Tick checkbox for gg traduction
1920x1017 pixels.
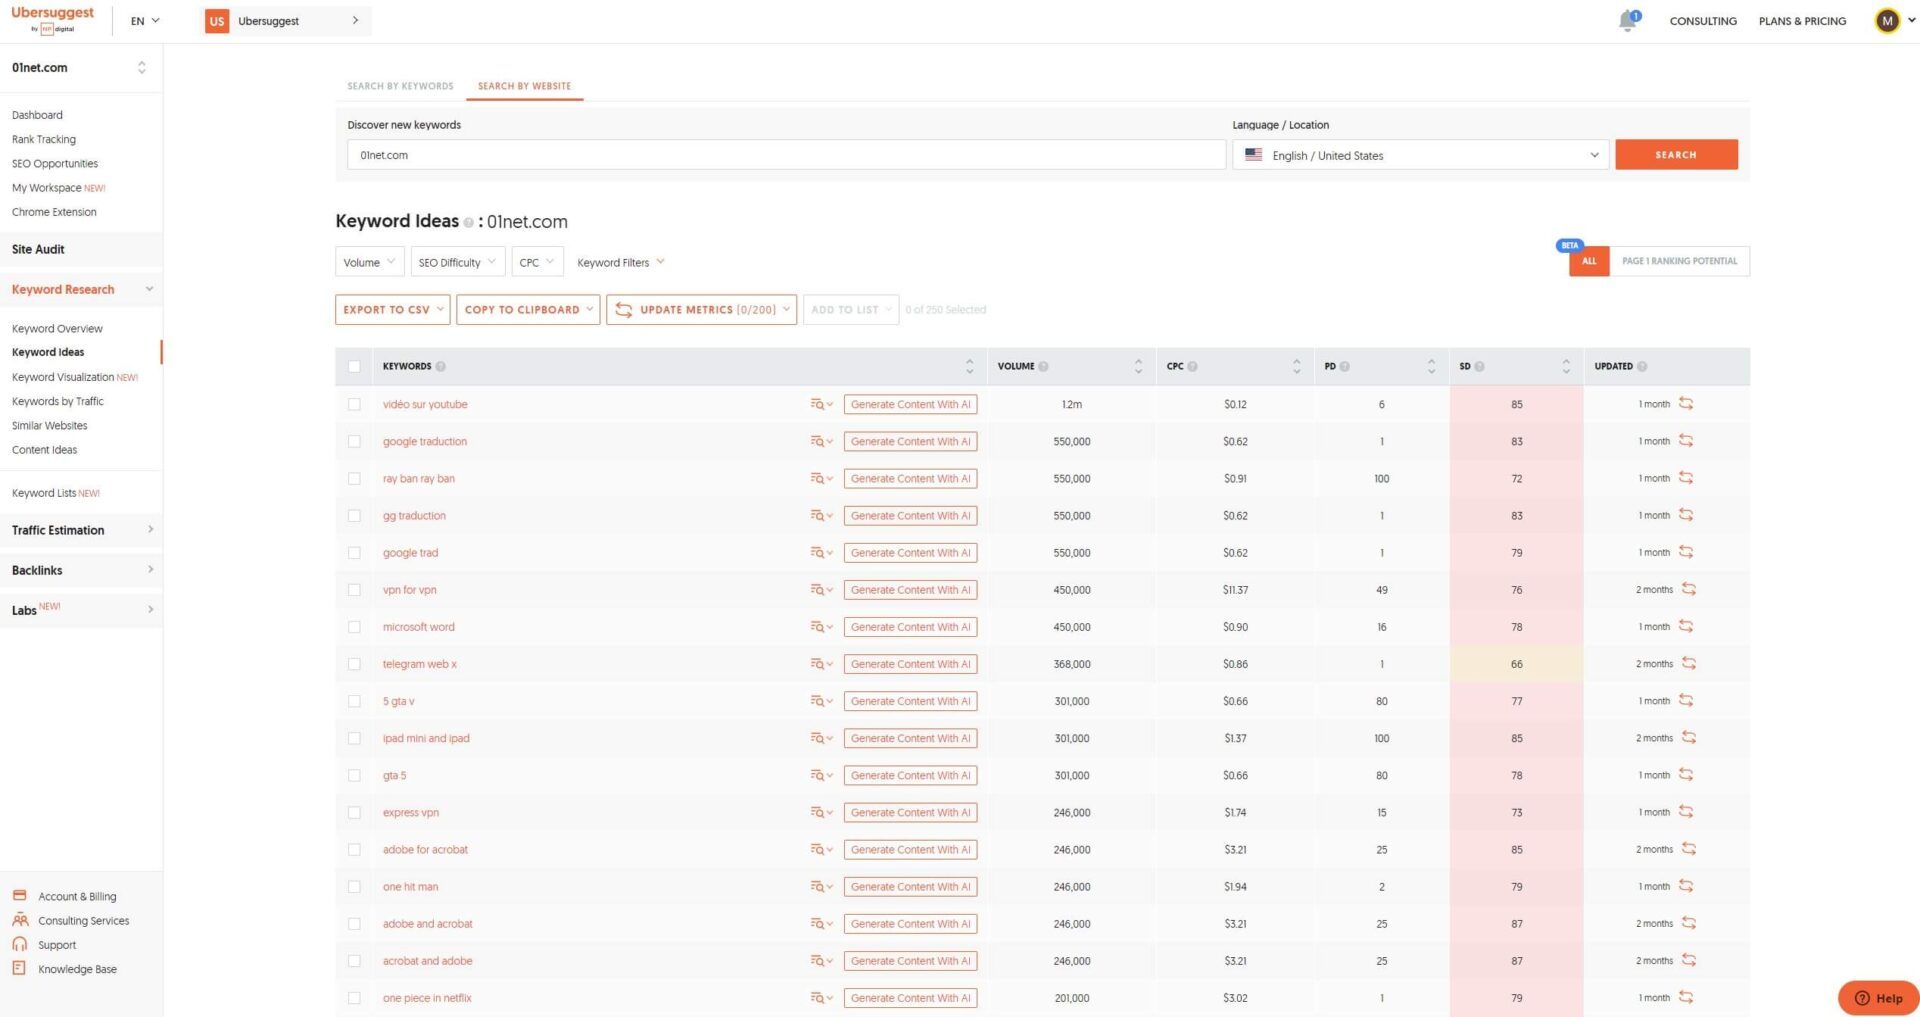(354, 515)
